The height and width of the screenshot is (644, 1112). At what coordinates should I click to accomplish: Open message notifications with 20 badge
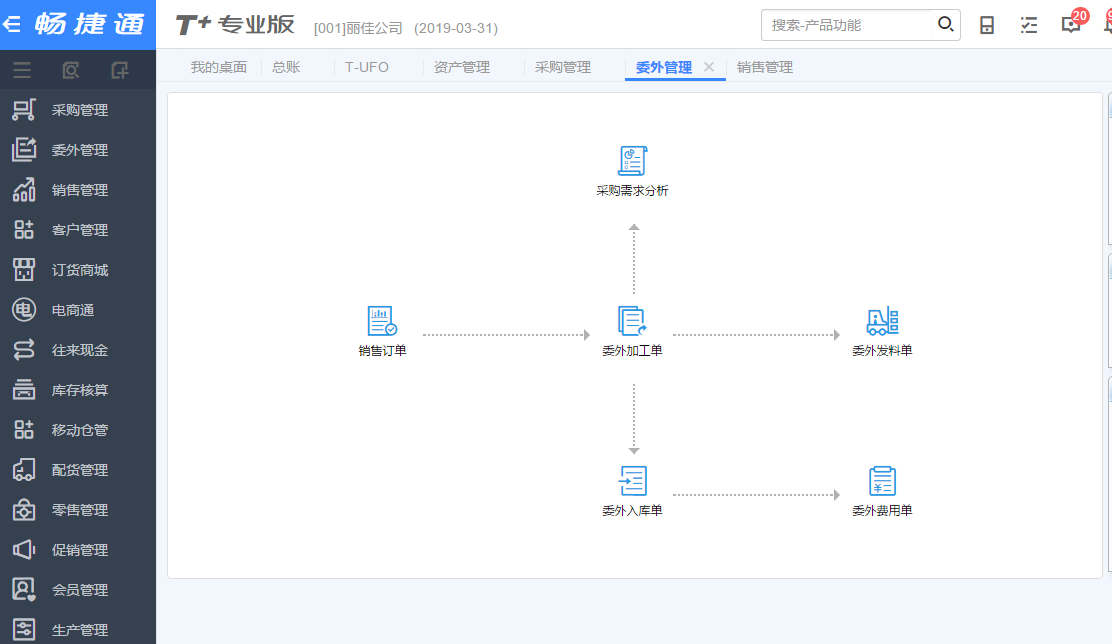coord(1071,25)
